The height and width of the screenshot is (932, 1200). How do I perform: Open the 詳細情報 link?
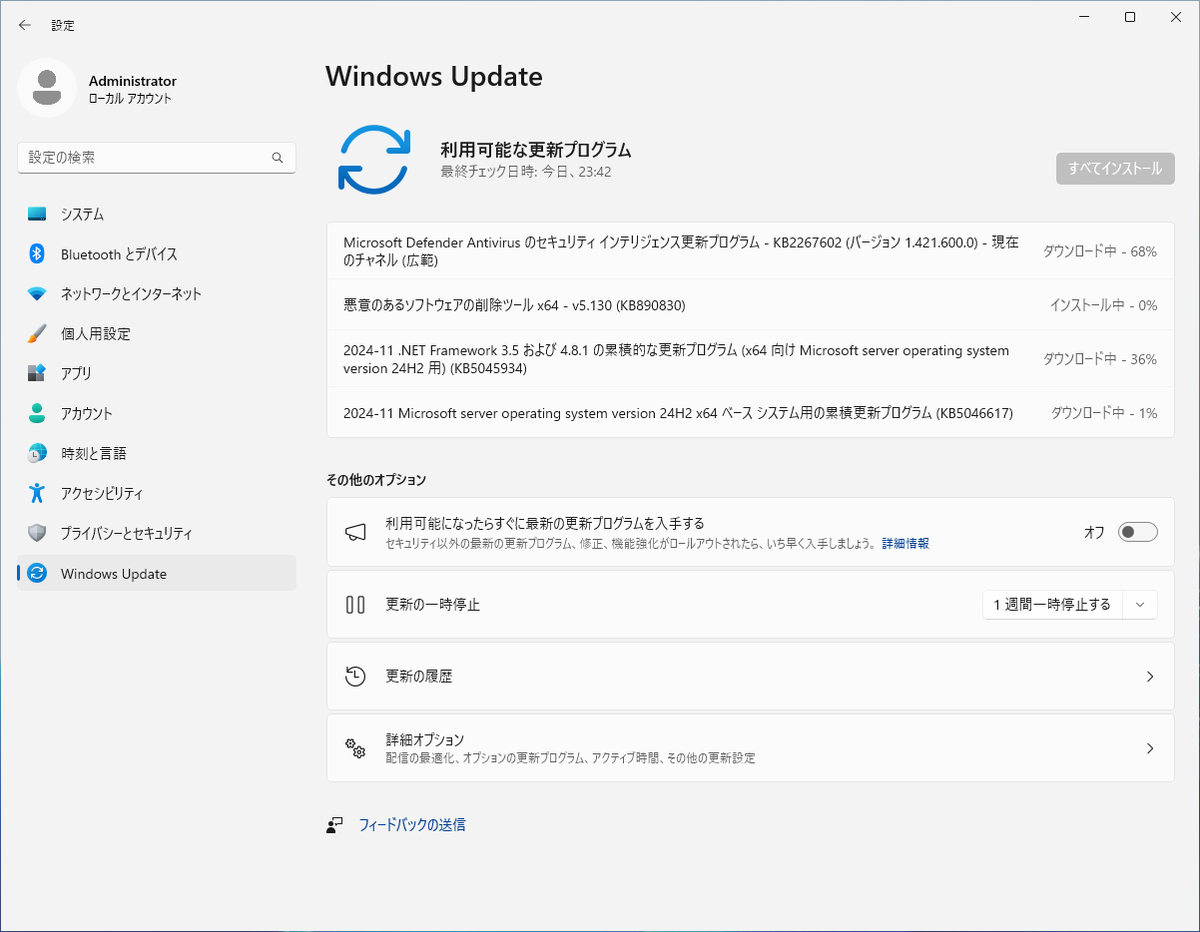coord(905,544)
